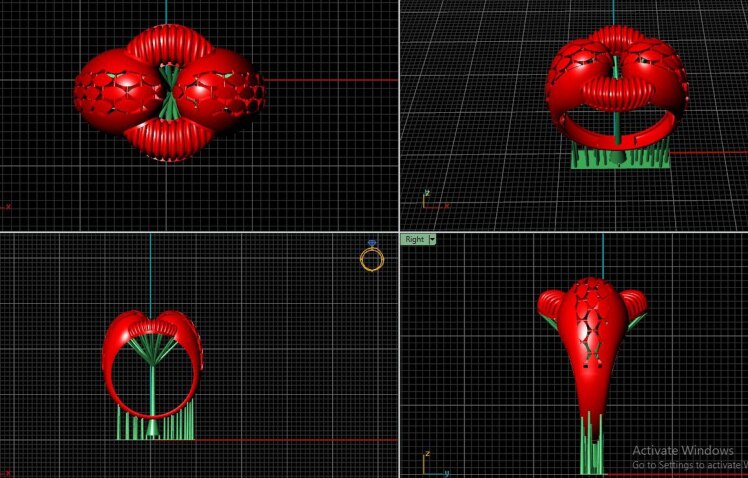Click the axis icon in perspective viewport

[x=427, y=200]
